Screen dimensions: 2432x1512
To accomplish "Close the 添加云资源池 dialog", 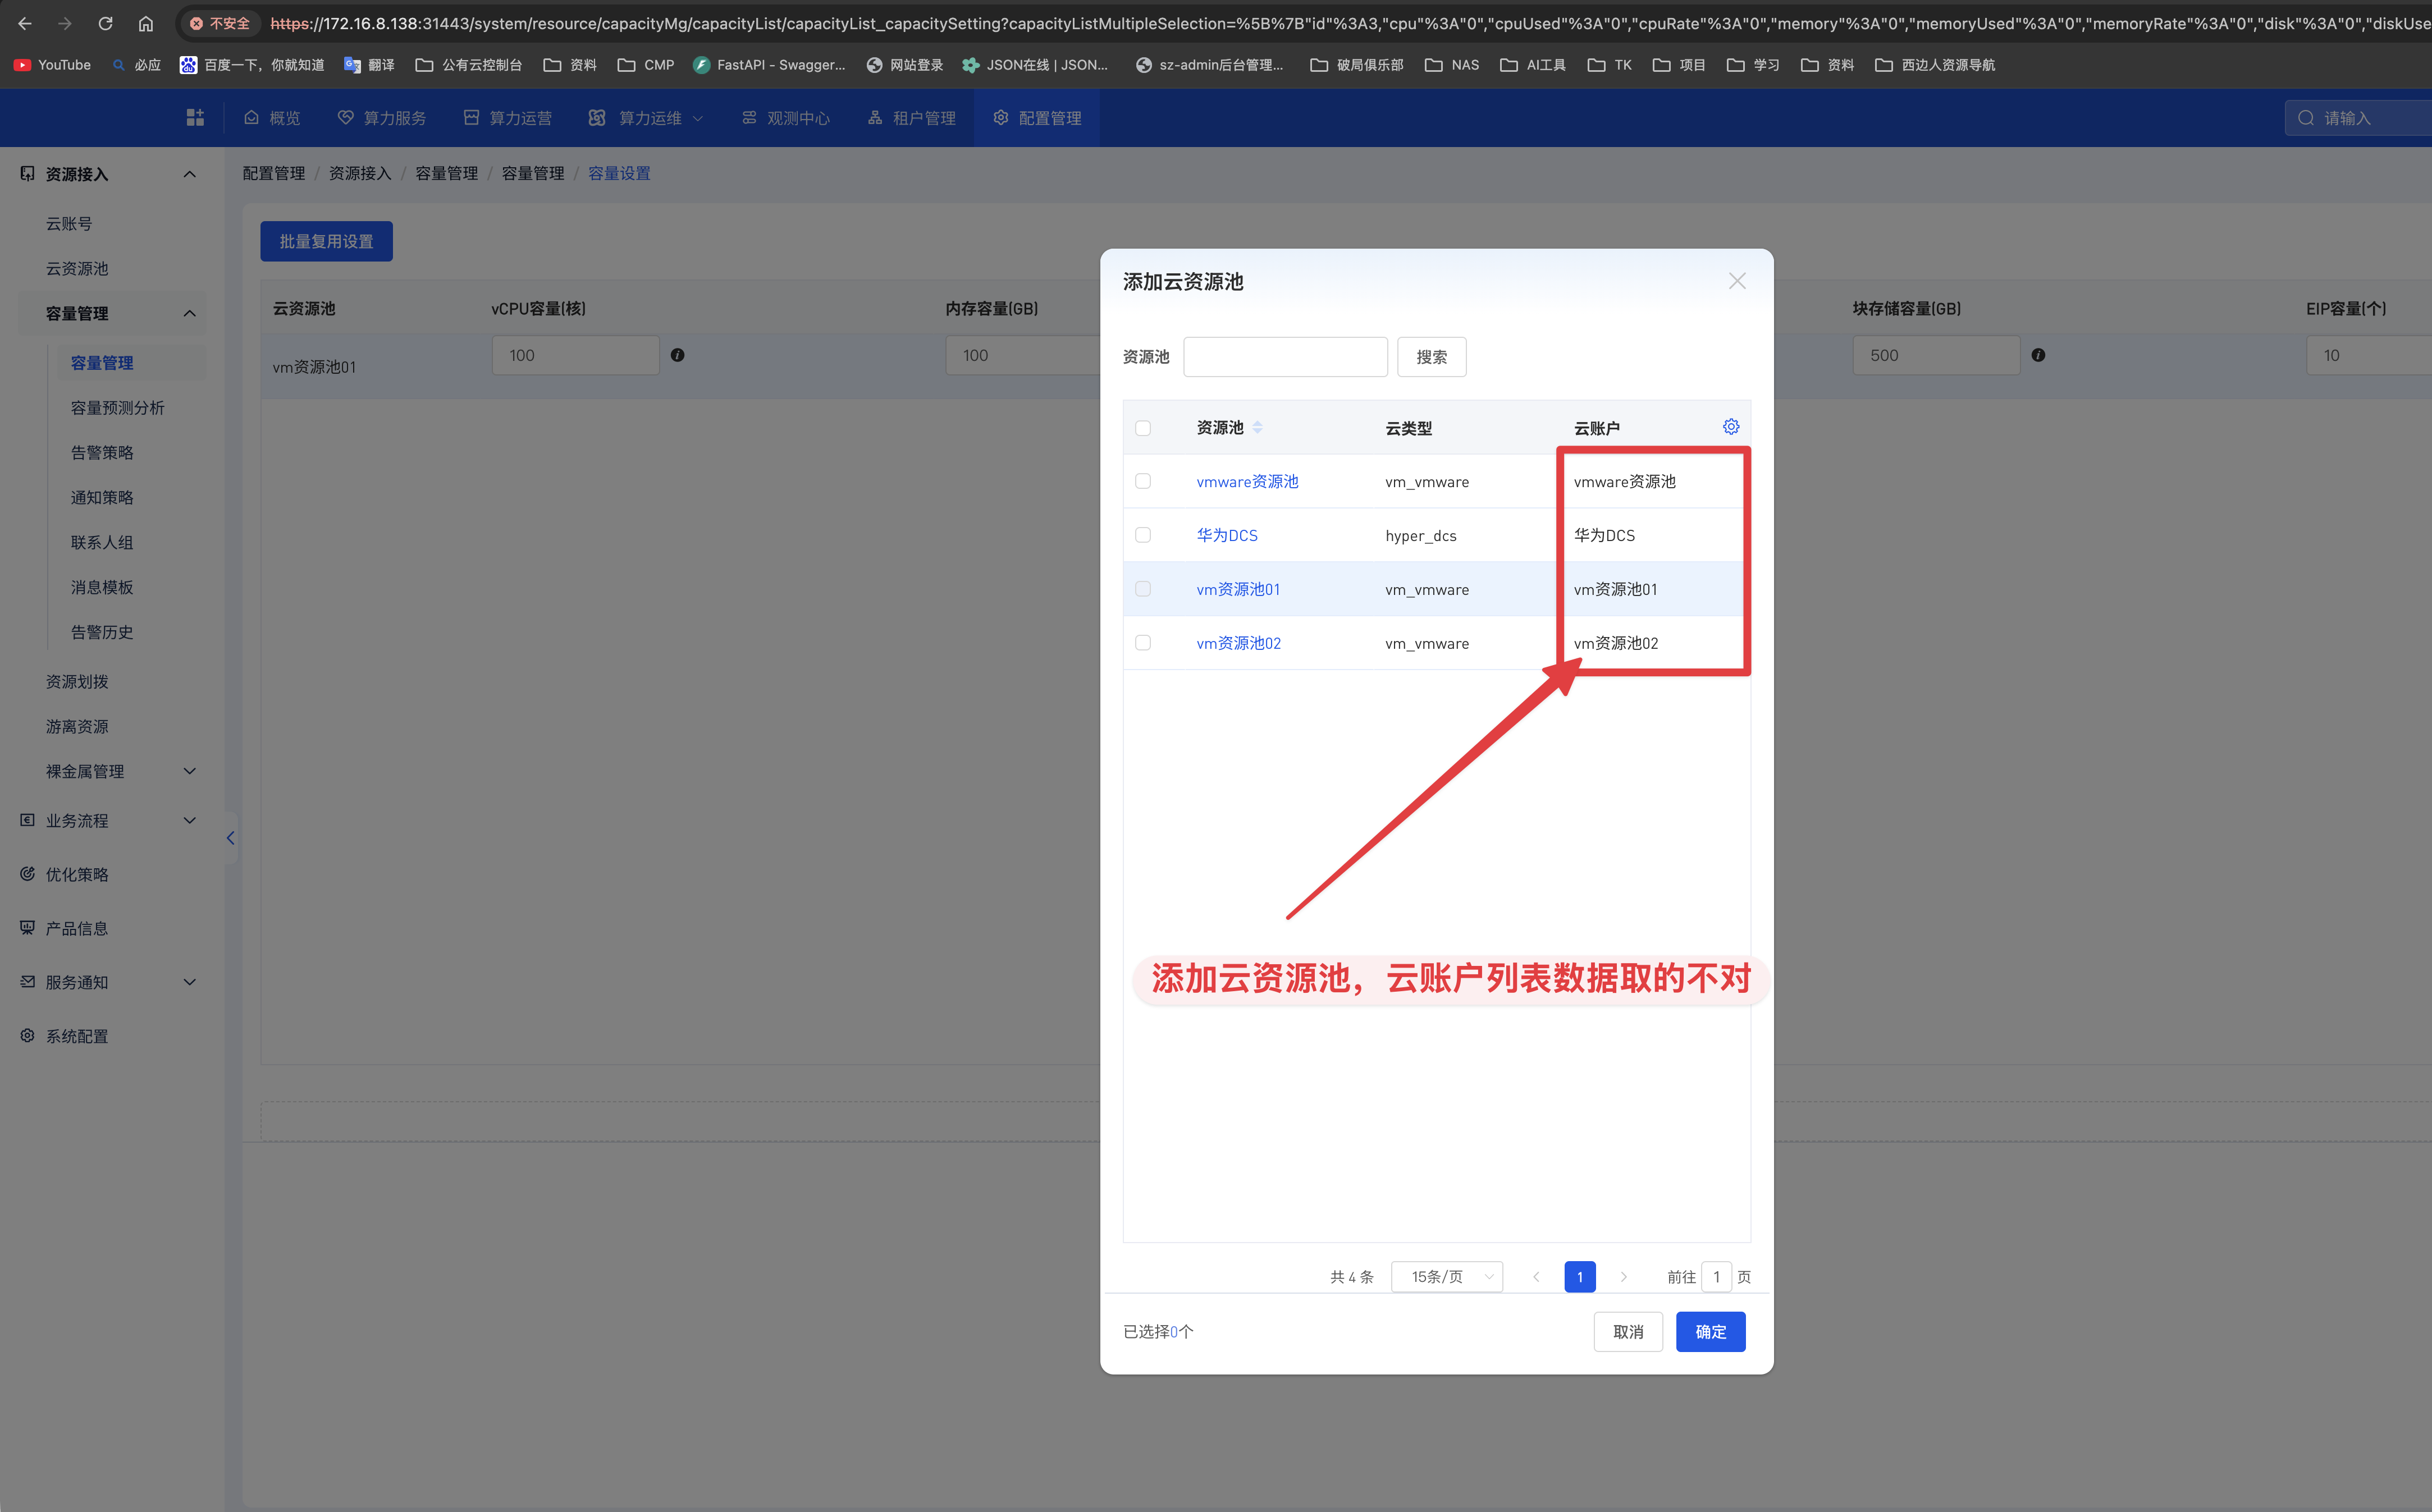I will (1737, 281).
